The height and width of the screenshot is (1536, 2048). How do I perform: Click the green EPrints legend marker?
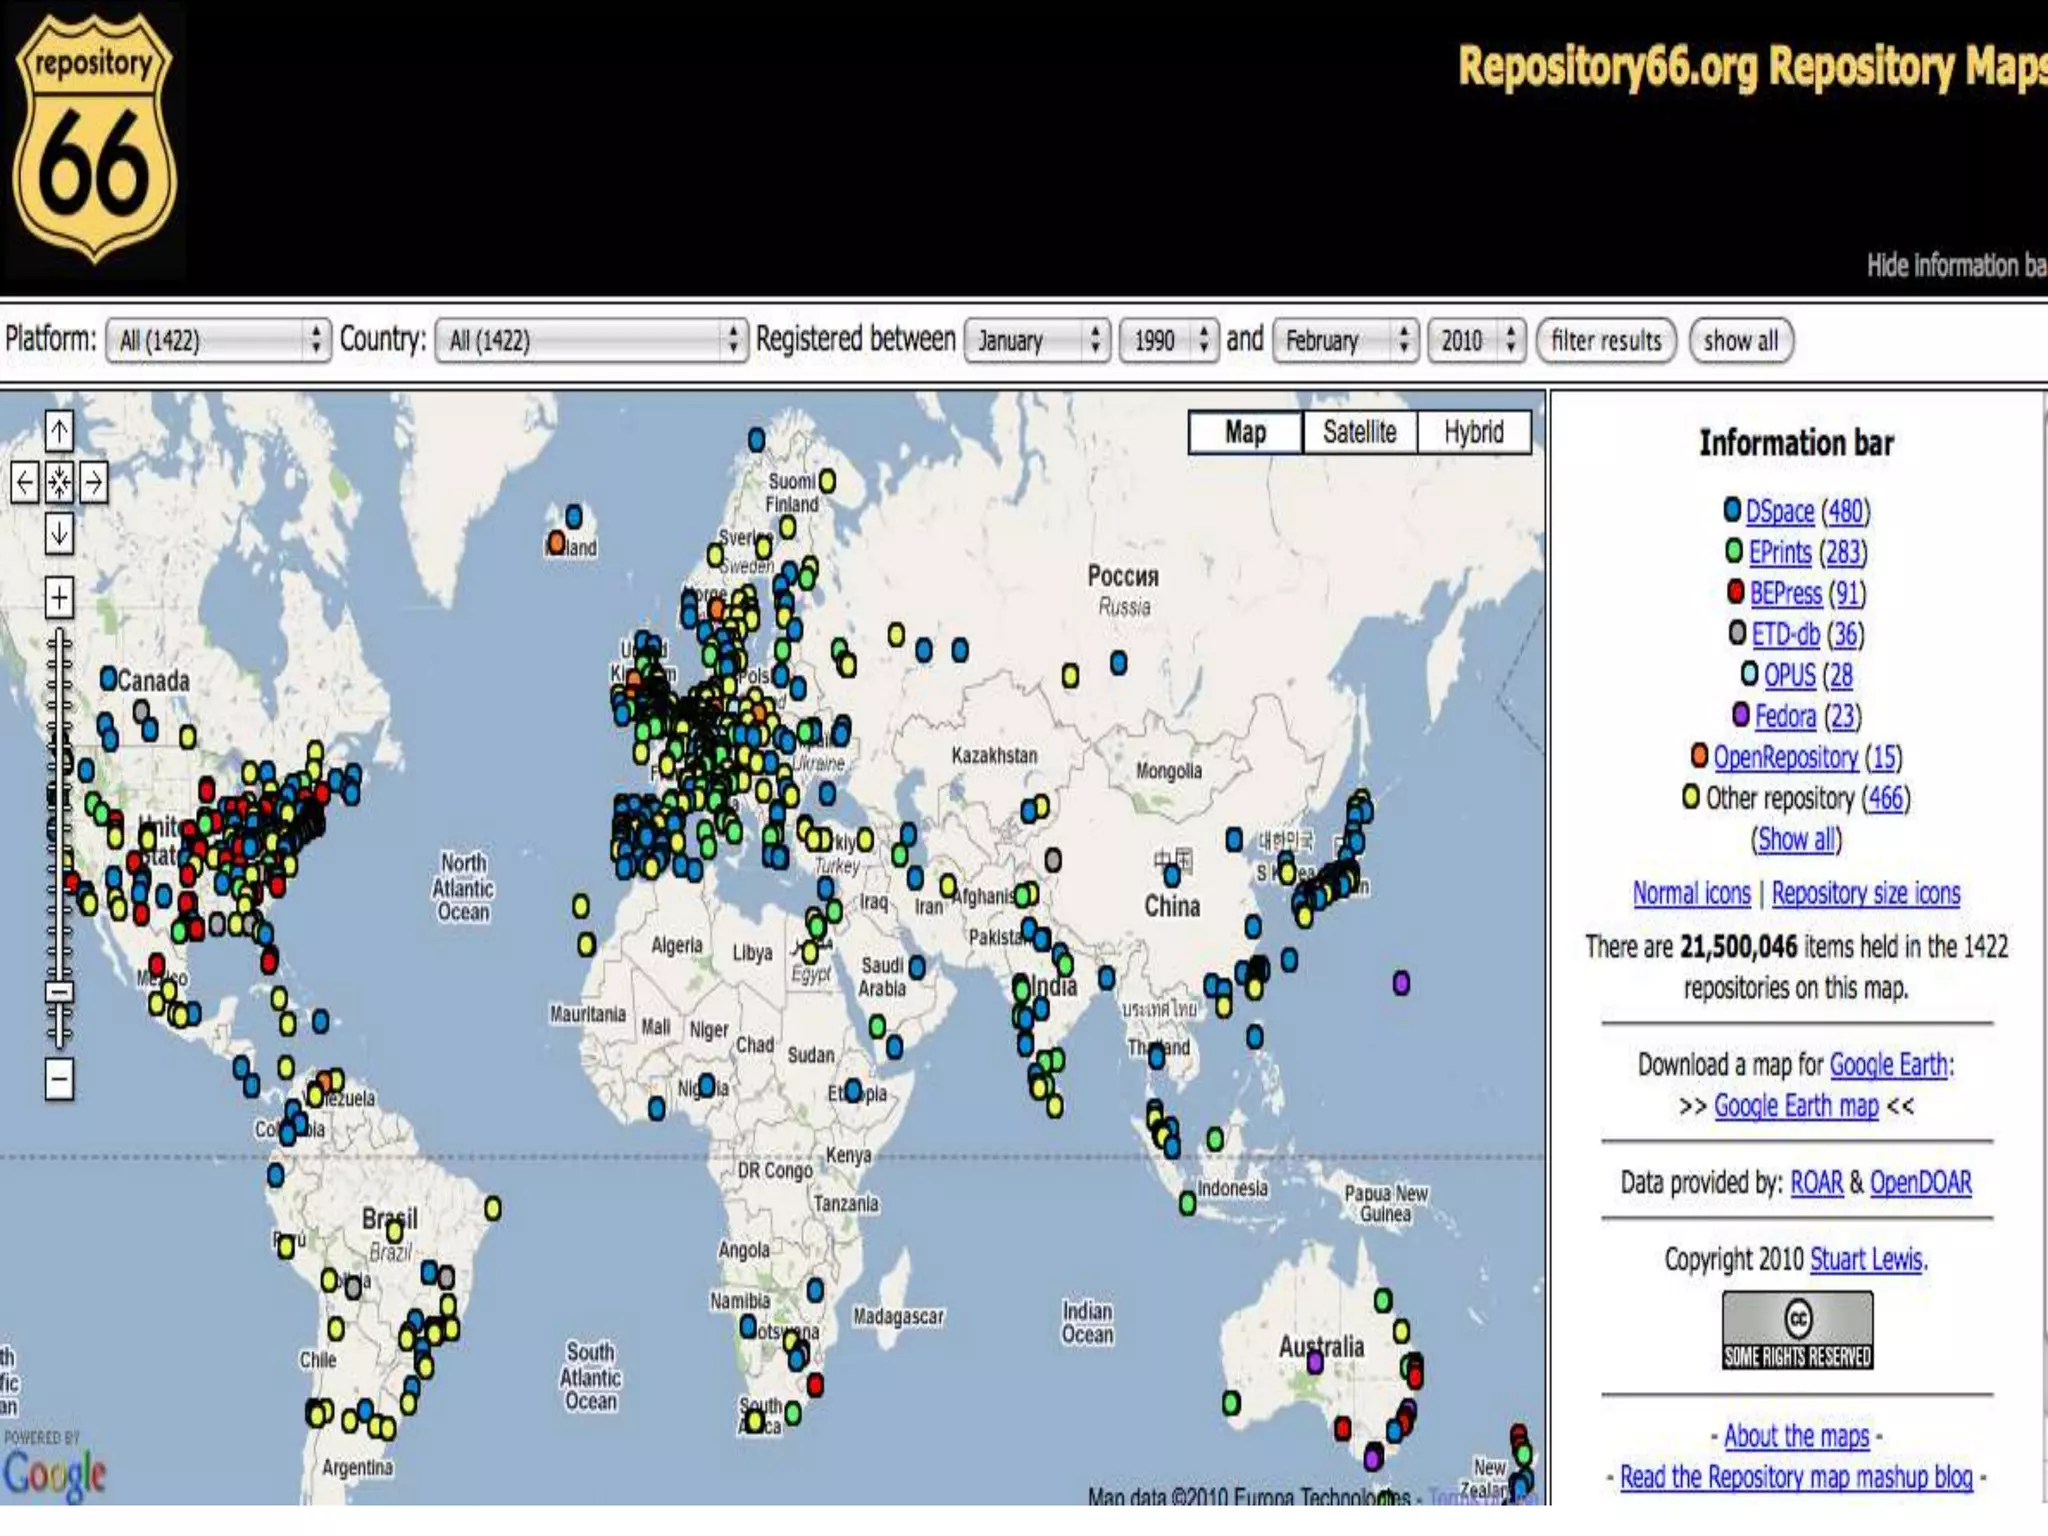click(1734, 550)
